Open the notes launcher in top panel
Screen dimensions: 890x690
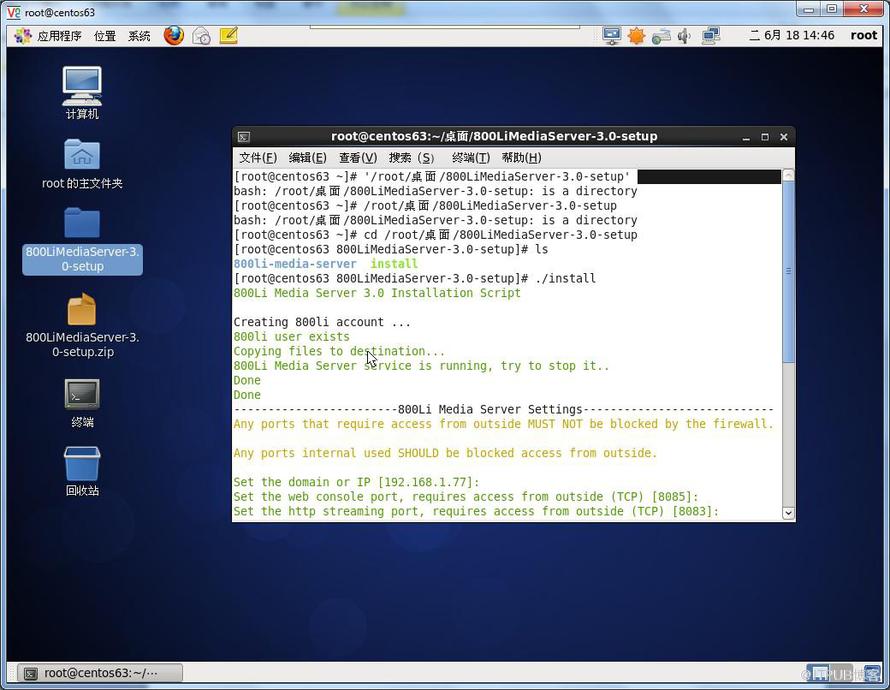point(228,36)
